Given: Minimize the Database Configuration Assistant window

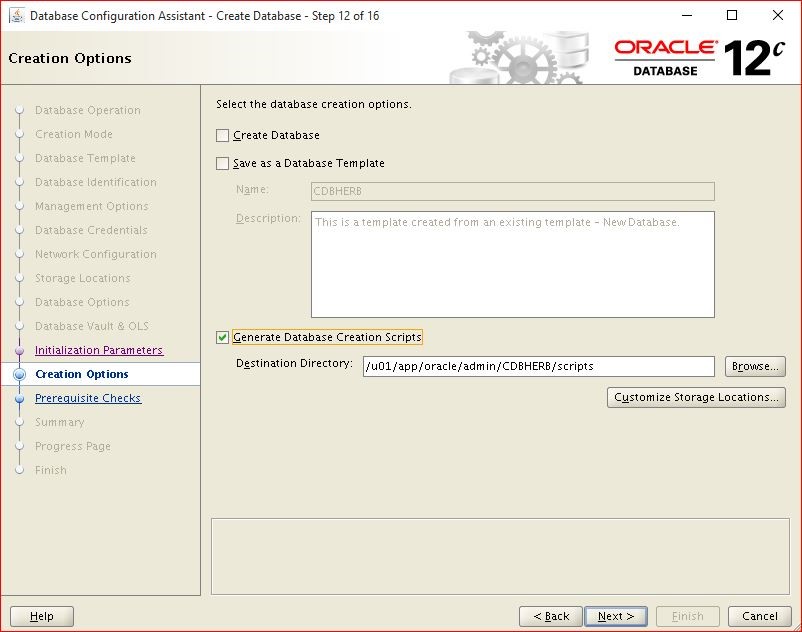Looking at the screenshot, I should [x=687, y=15].
